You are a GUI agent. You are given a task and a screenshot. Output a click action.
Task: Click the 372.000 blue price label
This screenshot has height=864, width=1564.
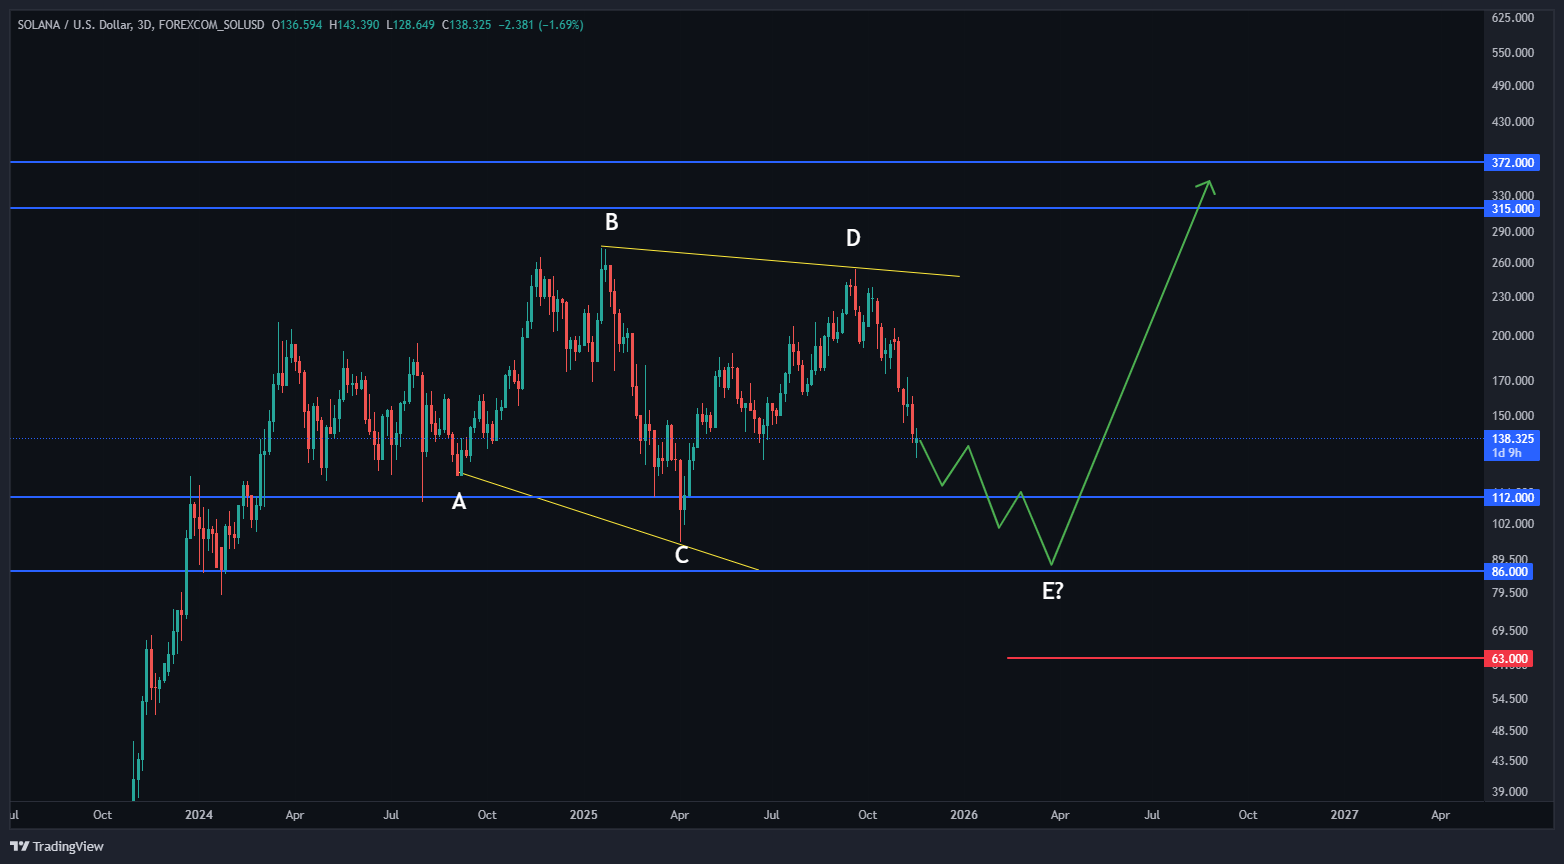[x=1510, y=162]
